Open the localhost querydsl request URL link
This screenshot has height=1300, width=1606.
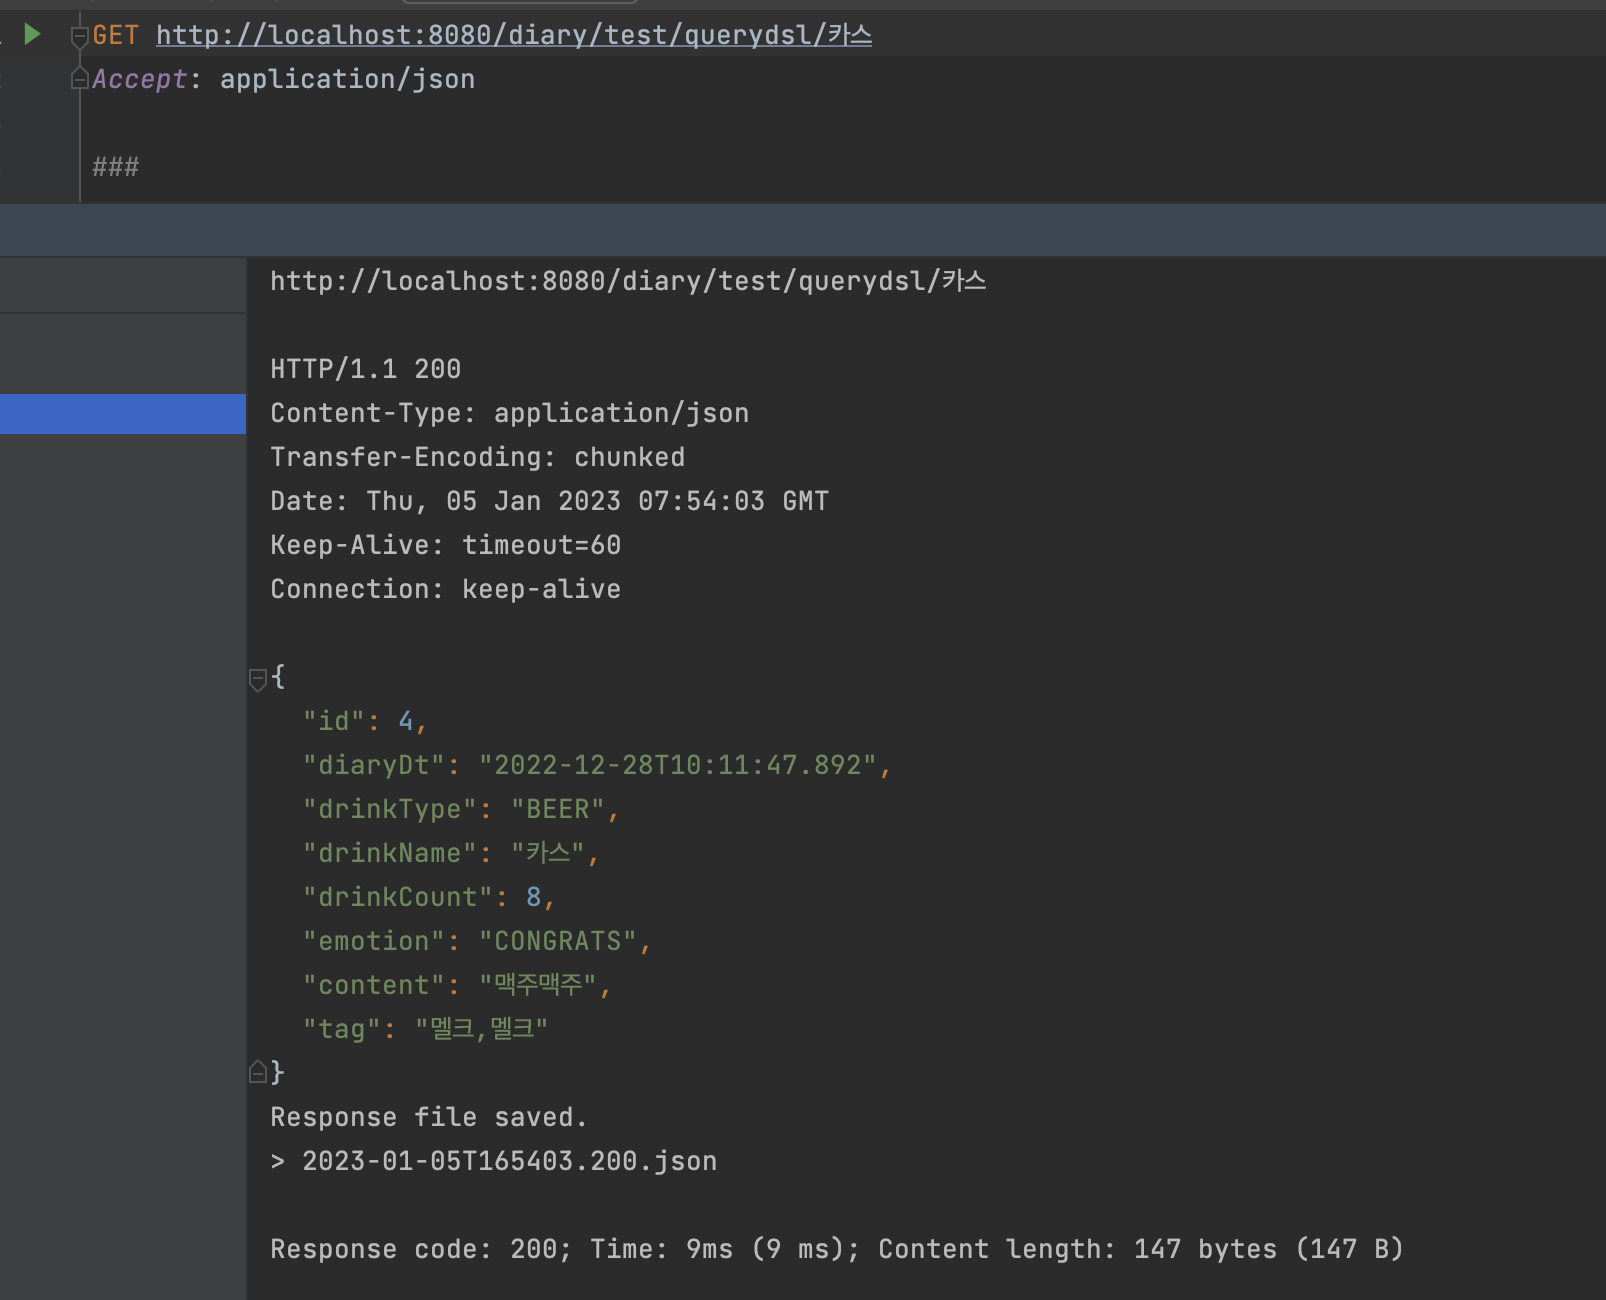click(514, 35)
